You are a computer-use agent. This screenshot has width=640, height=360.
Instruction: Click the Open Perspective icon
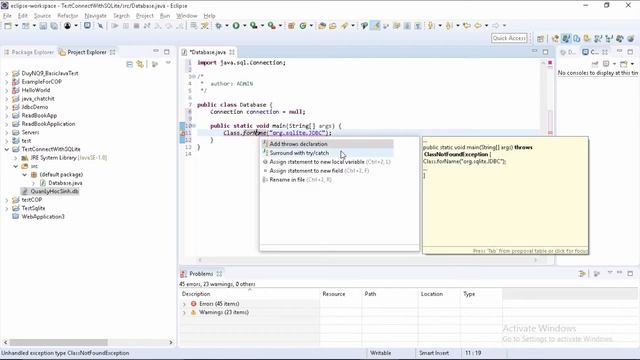[540, 39]
